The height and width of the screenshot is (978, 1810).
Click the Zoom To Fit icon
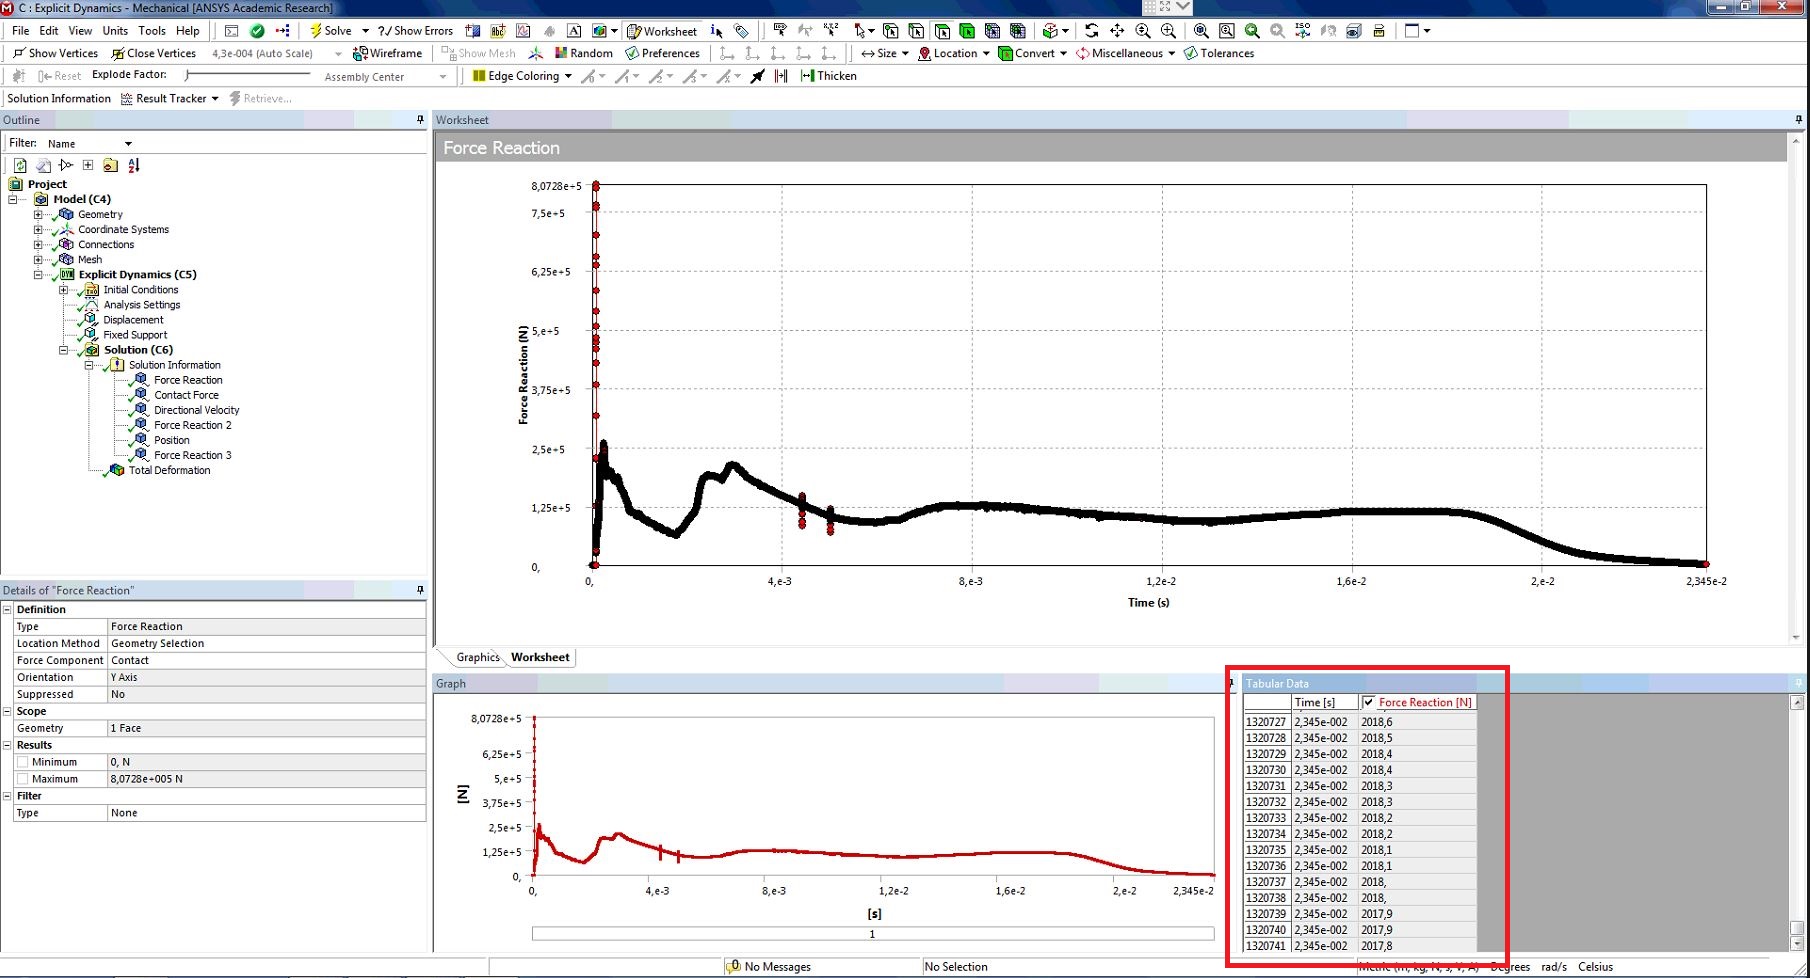(x=1201, y=31)
